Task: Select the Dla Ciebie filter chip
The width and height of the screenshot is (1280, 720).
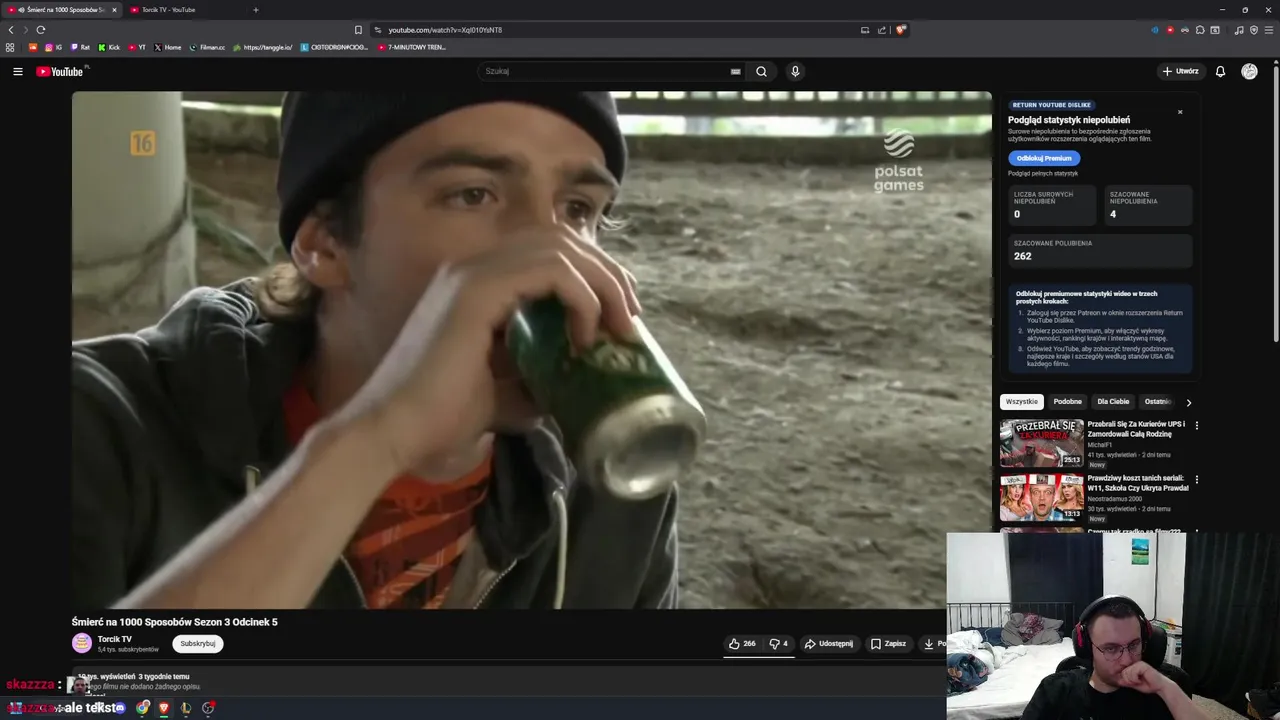Action: click(x=1113, y=402)
